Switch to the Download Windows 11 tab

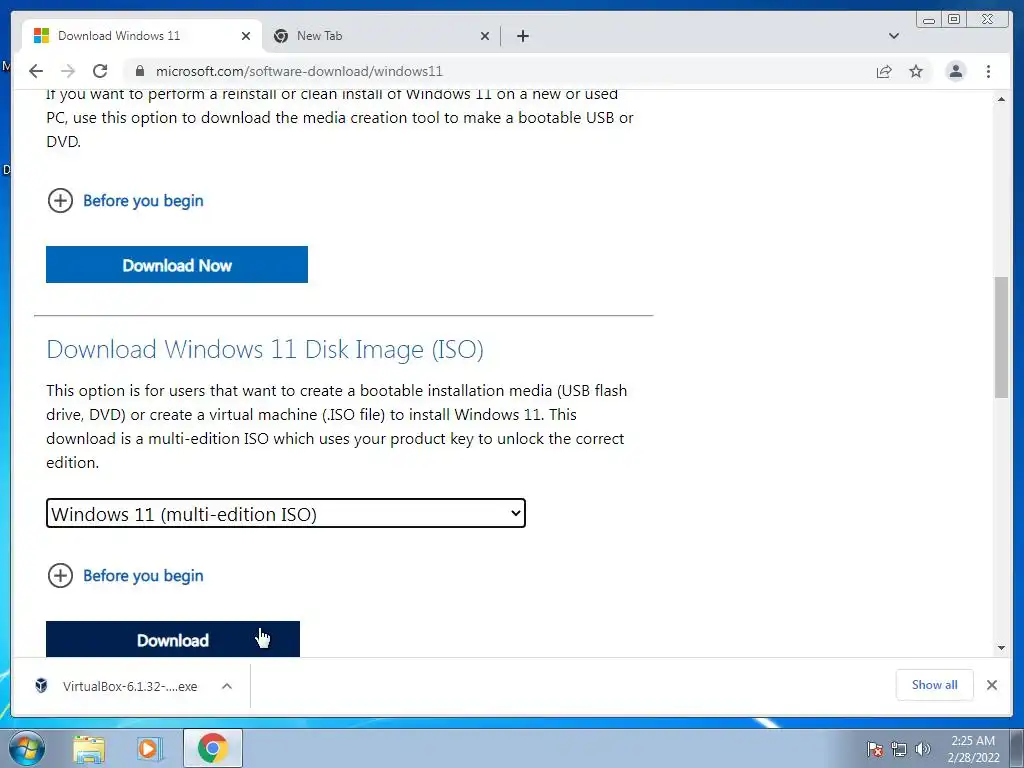coord(142,36)
